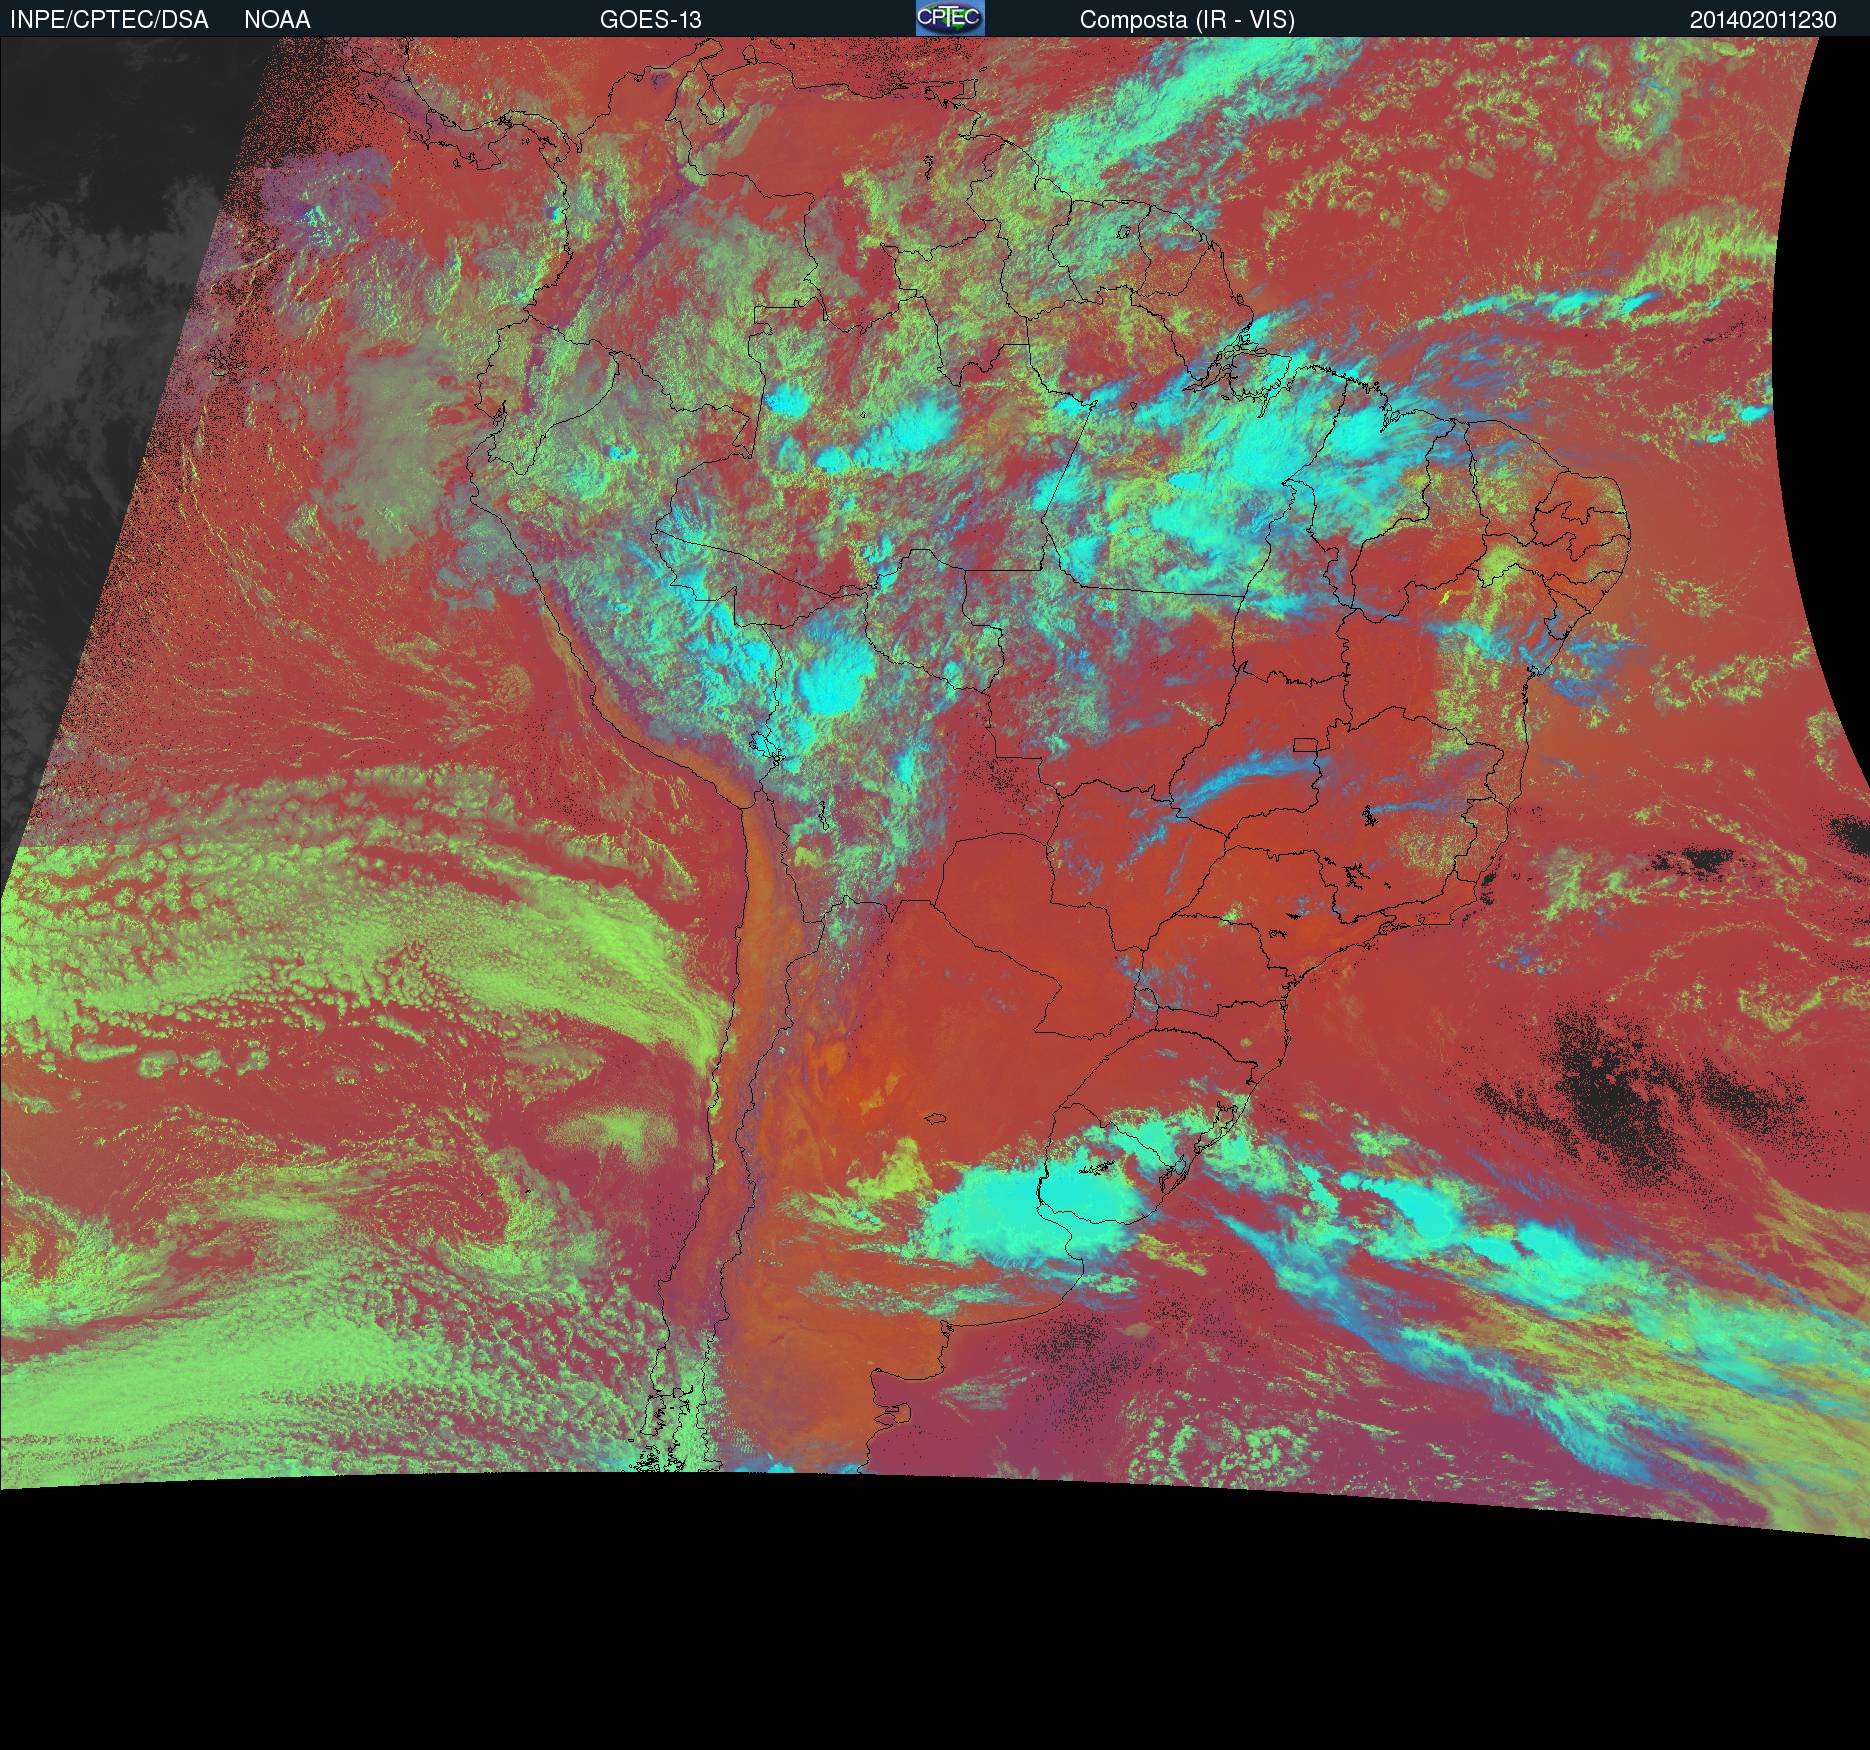Click the NOAA label in header
Image resolution: width=1870 pixels, height=1750 pixels.
coord(277,20)
